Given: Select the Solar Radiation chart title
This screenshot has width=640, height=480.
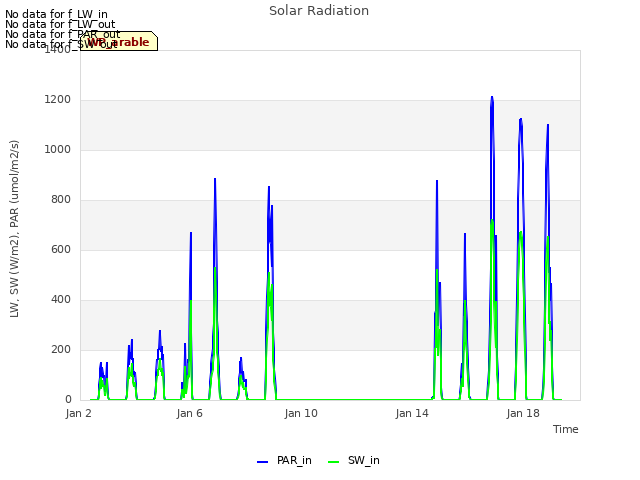Looking at the screenshot, I should coord(319,11).
